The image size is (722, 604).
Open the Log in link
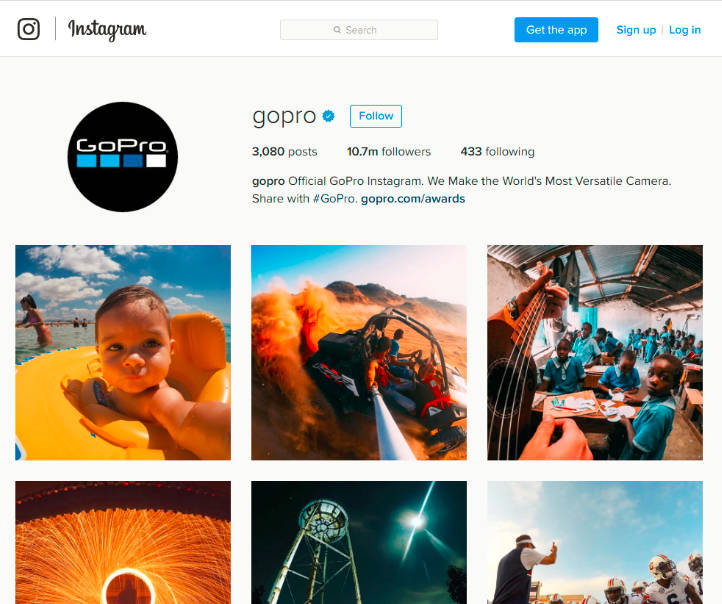click(685, 30)
